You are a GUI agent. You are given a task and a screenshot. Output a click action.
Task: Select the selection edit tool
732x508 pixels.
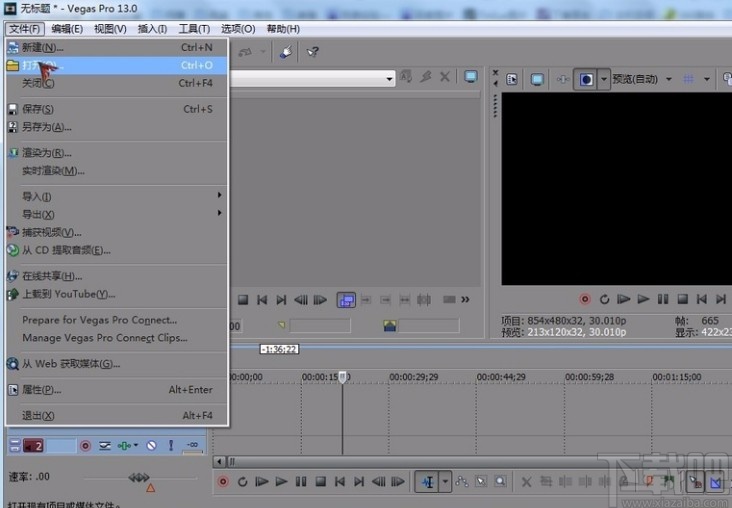pyautogui.click(x=481, y=481)
